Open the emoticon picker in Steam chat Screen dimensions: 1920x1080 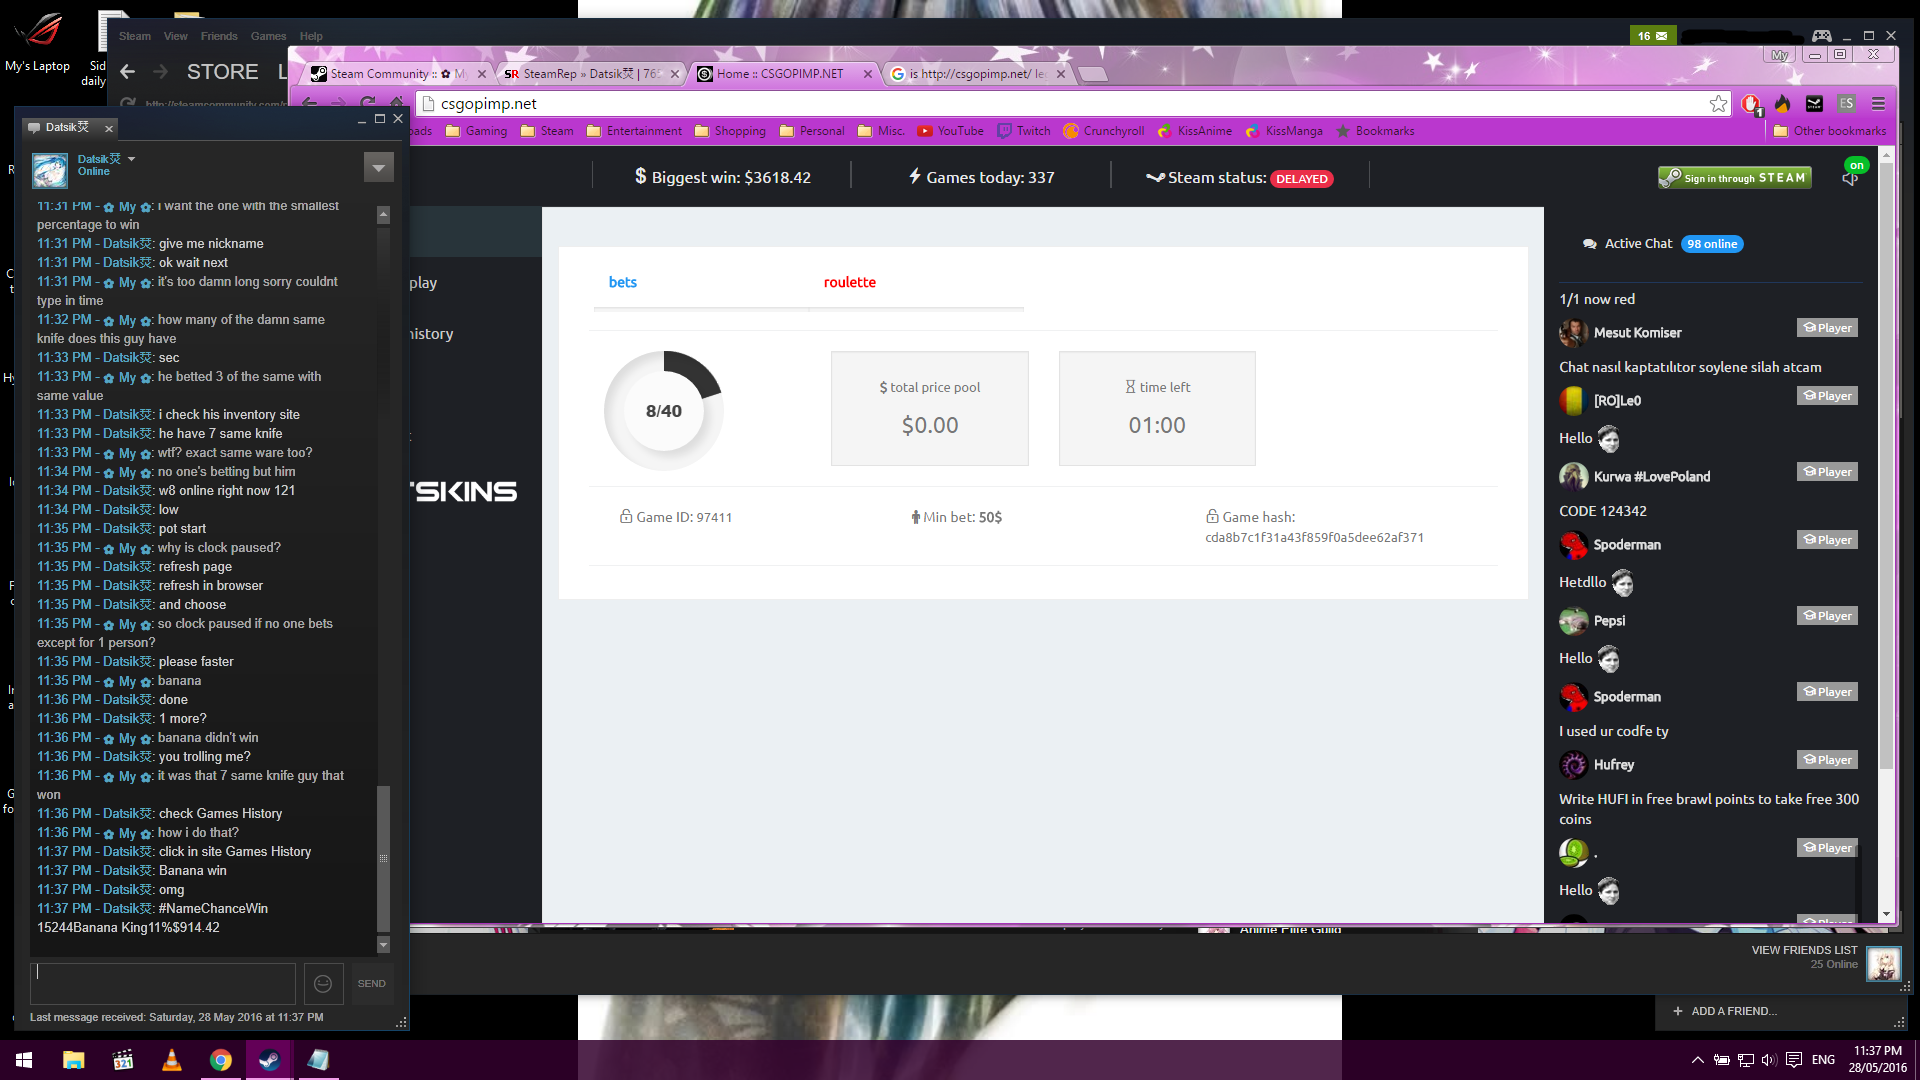tap(323, 984)
